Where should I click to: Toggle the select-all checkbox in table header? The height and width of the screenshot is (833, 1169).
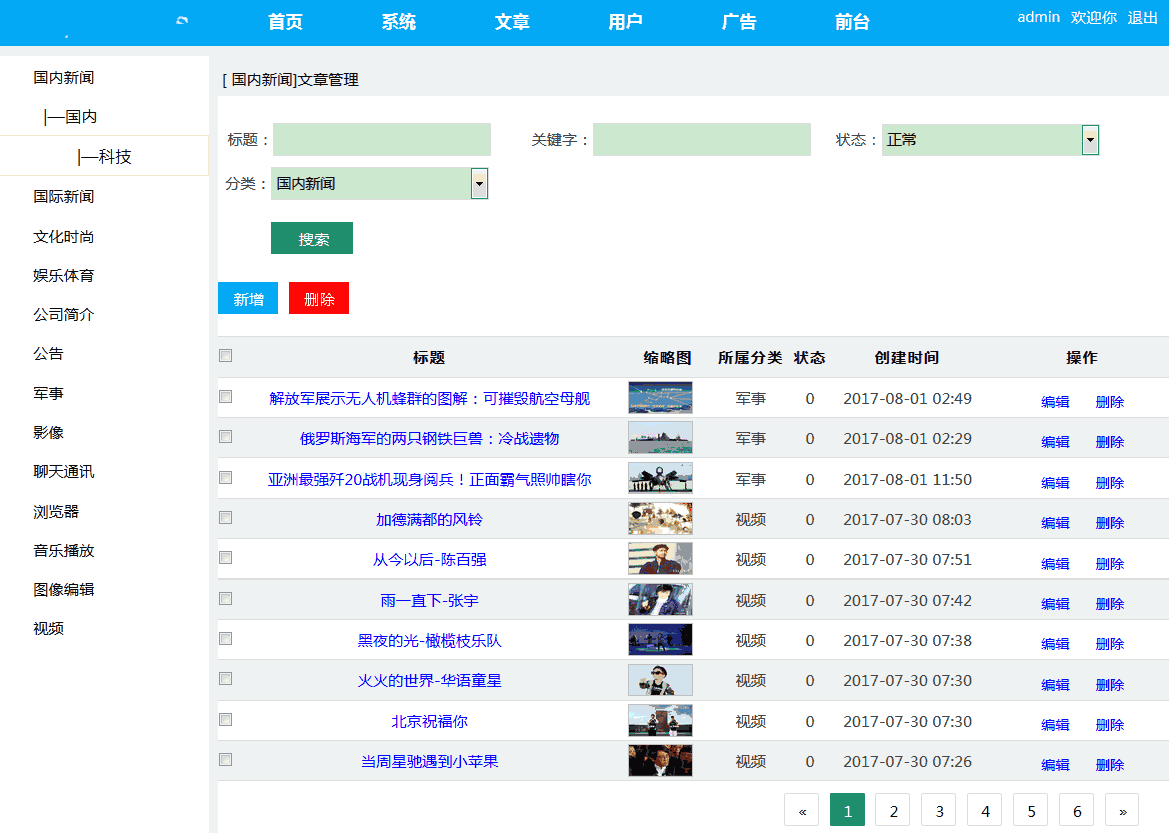pyautogui.click(x=226, y=356)
